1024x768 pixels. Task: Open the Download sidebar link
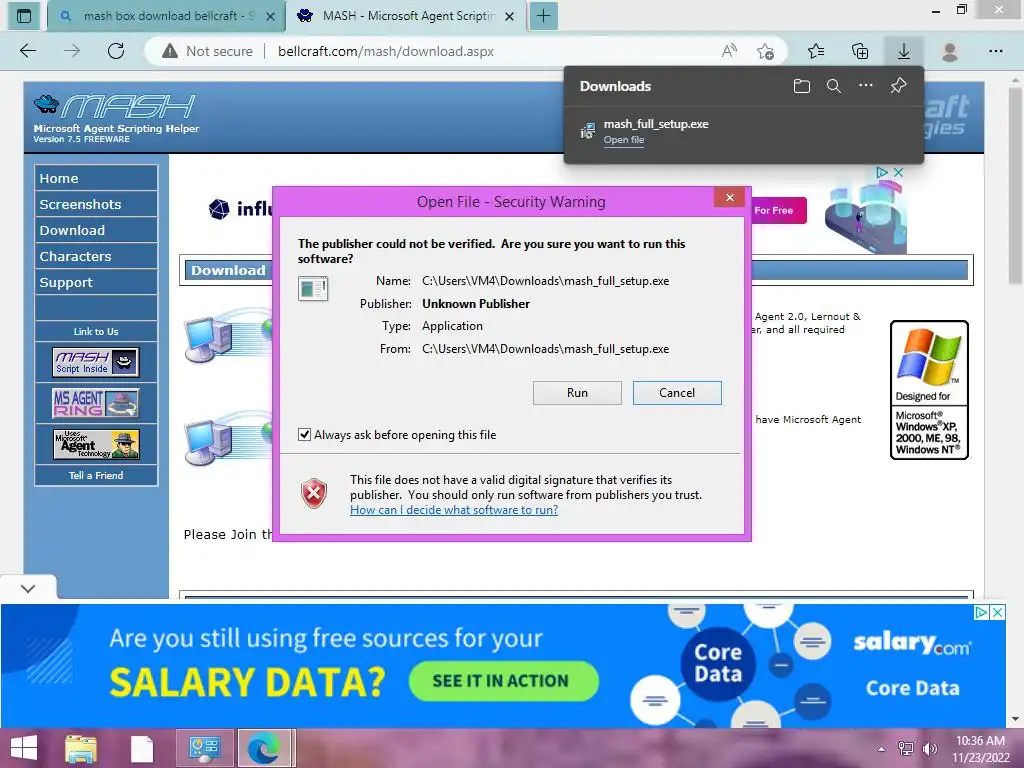(x=96, y=230)
